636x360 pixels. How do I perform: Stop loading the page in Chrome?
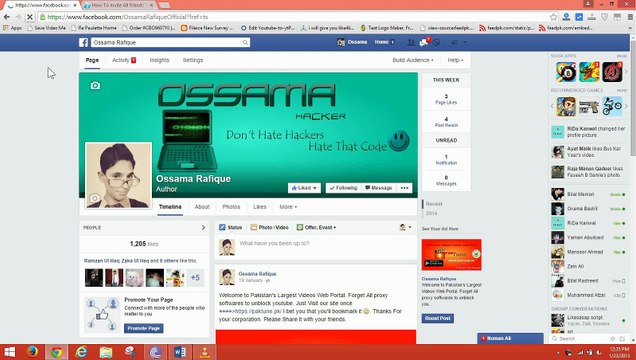click(x=30, y=17)
